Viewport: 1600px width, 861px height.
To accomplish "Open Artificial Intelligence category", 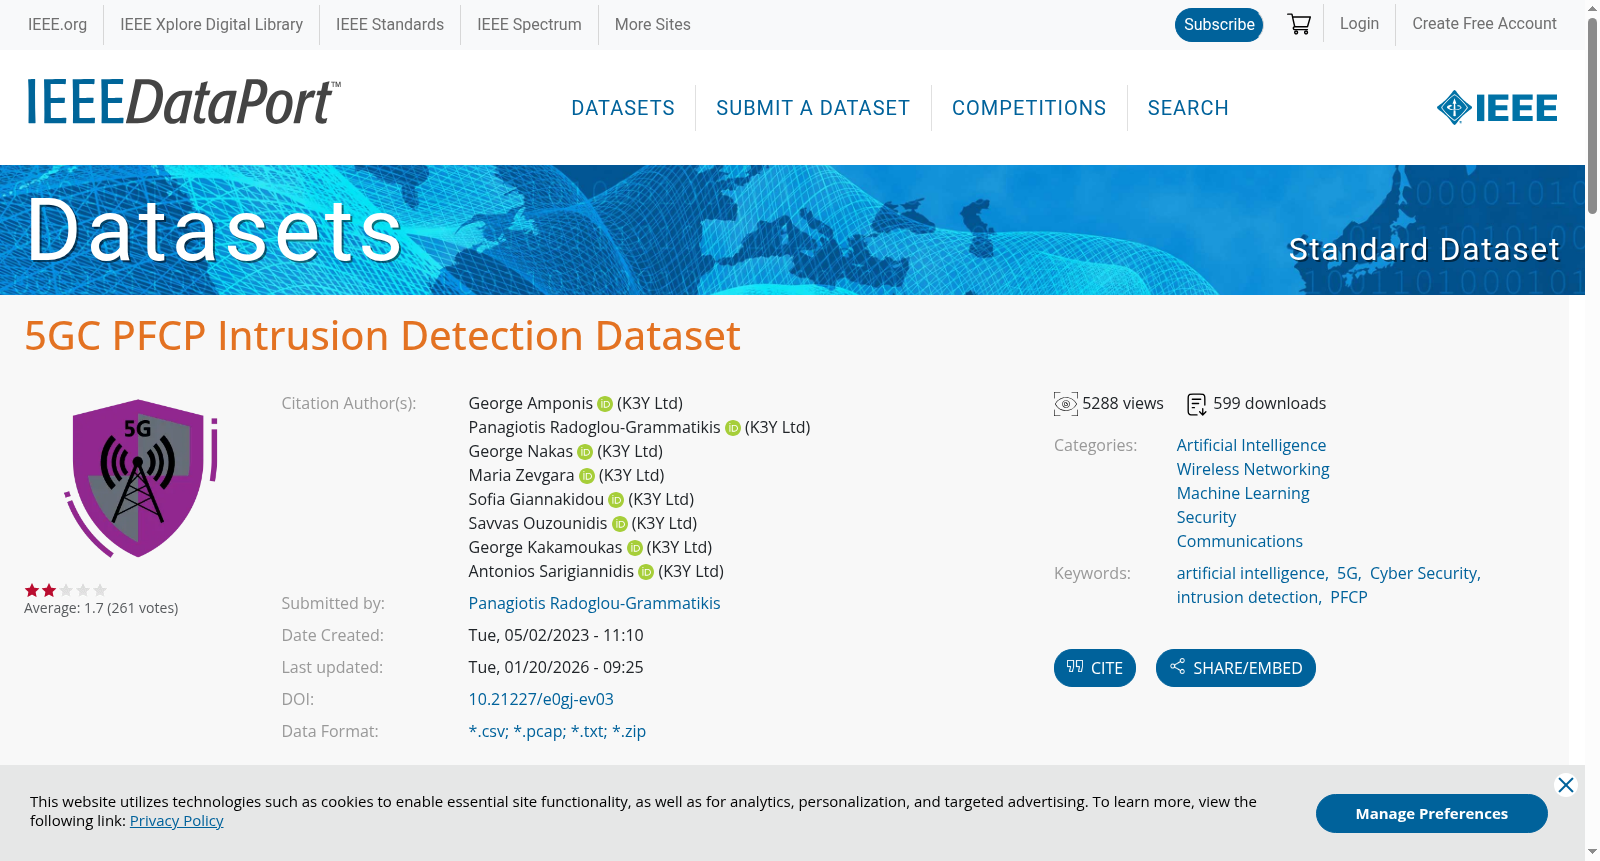I will point(1251,446).
